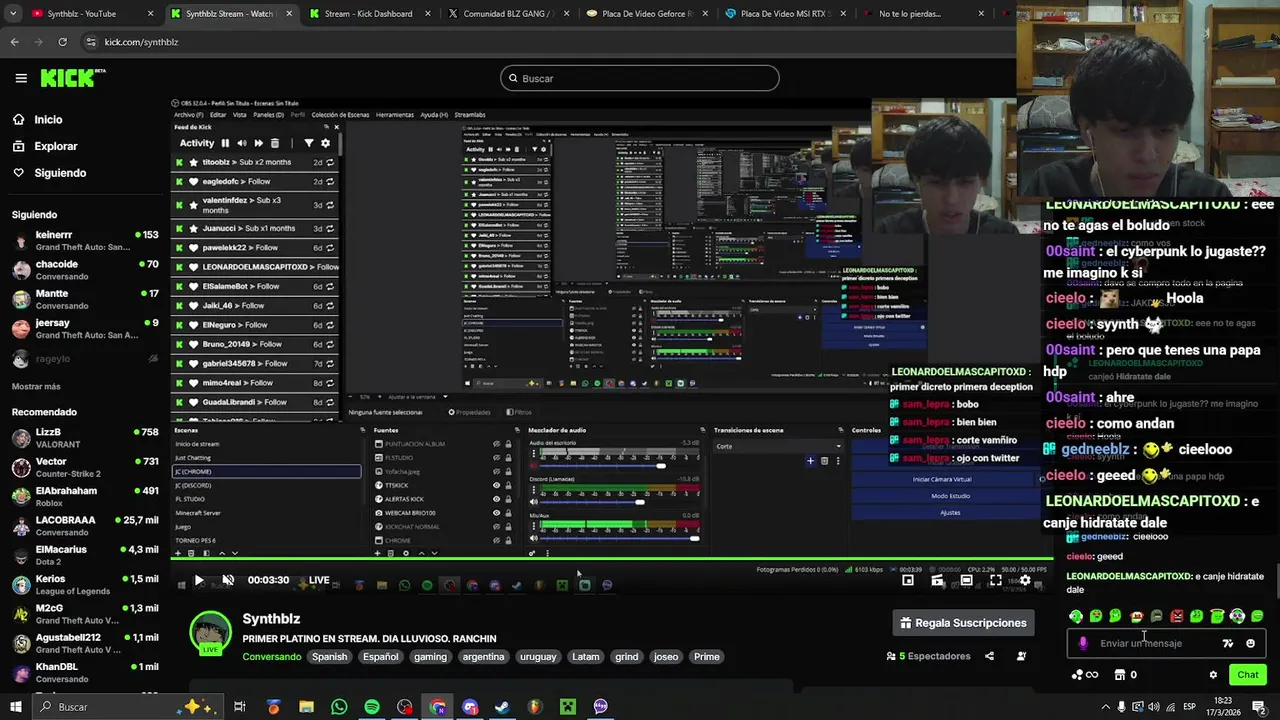Screen dimensions: 1280x720
Task: Reload the browser page
Action: tap(62, 42)
